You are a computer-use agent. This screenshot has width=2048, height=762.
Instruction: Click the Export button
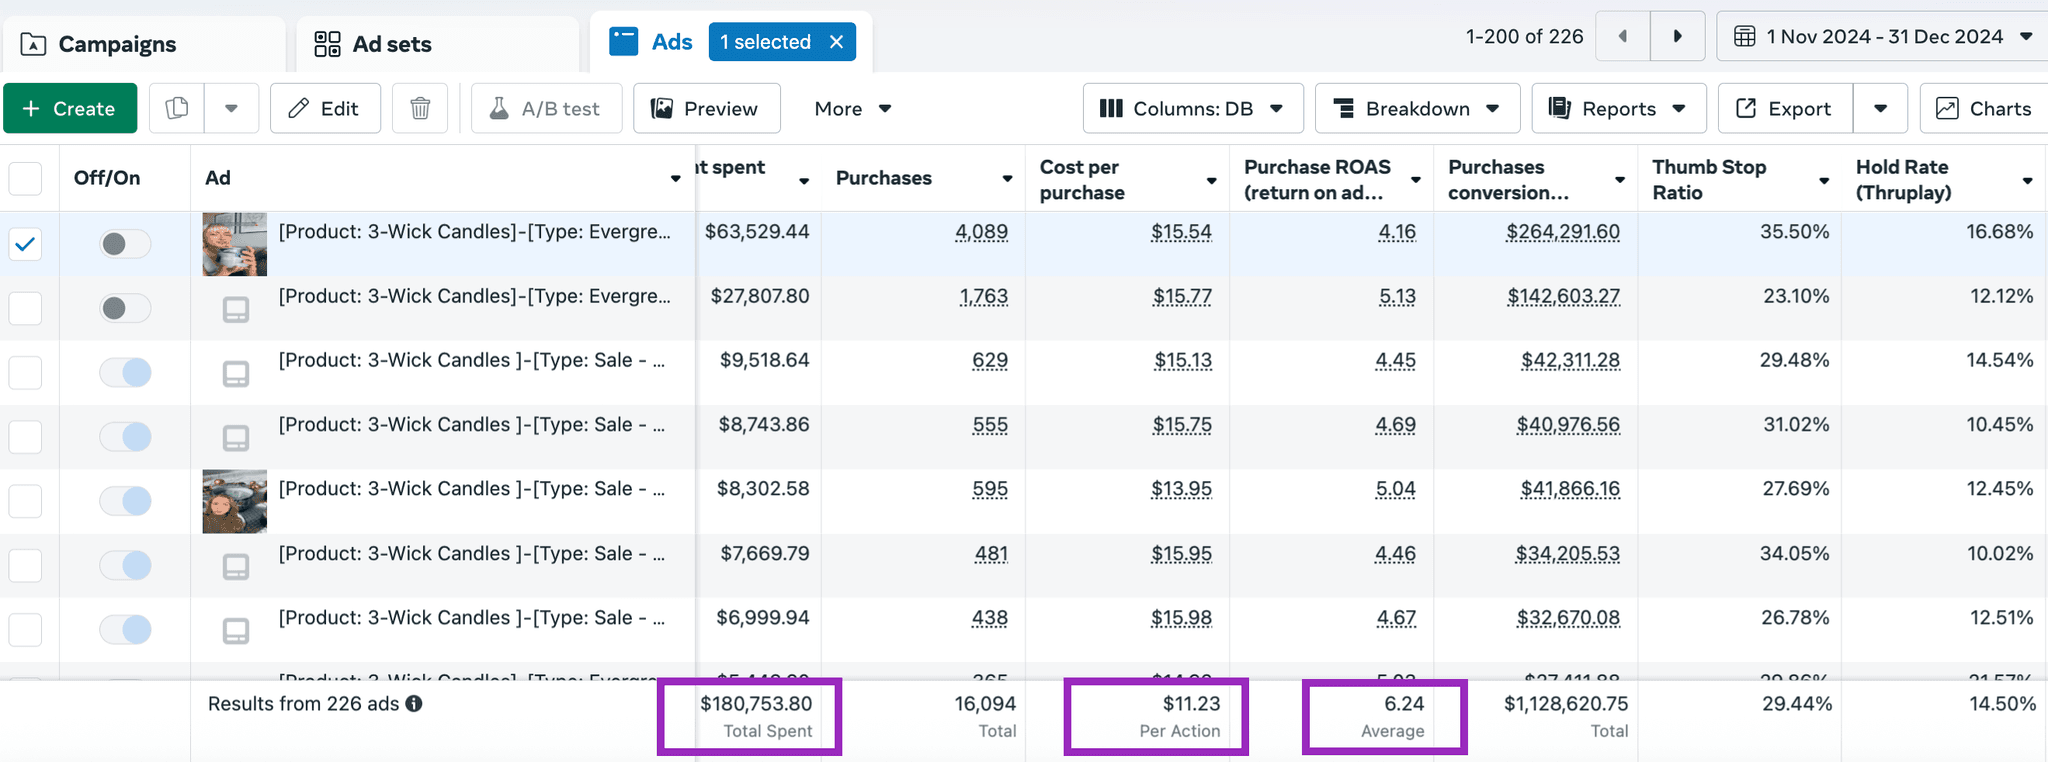point(1785,108)
